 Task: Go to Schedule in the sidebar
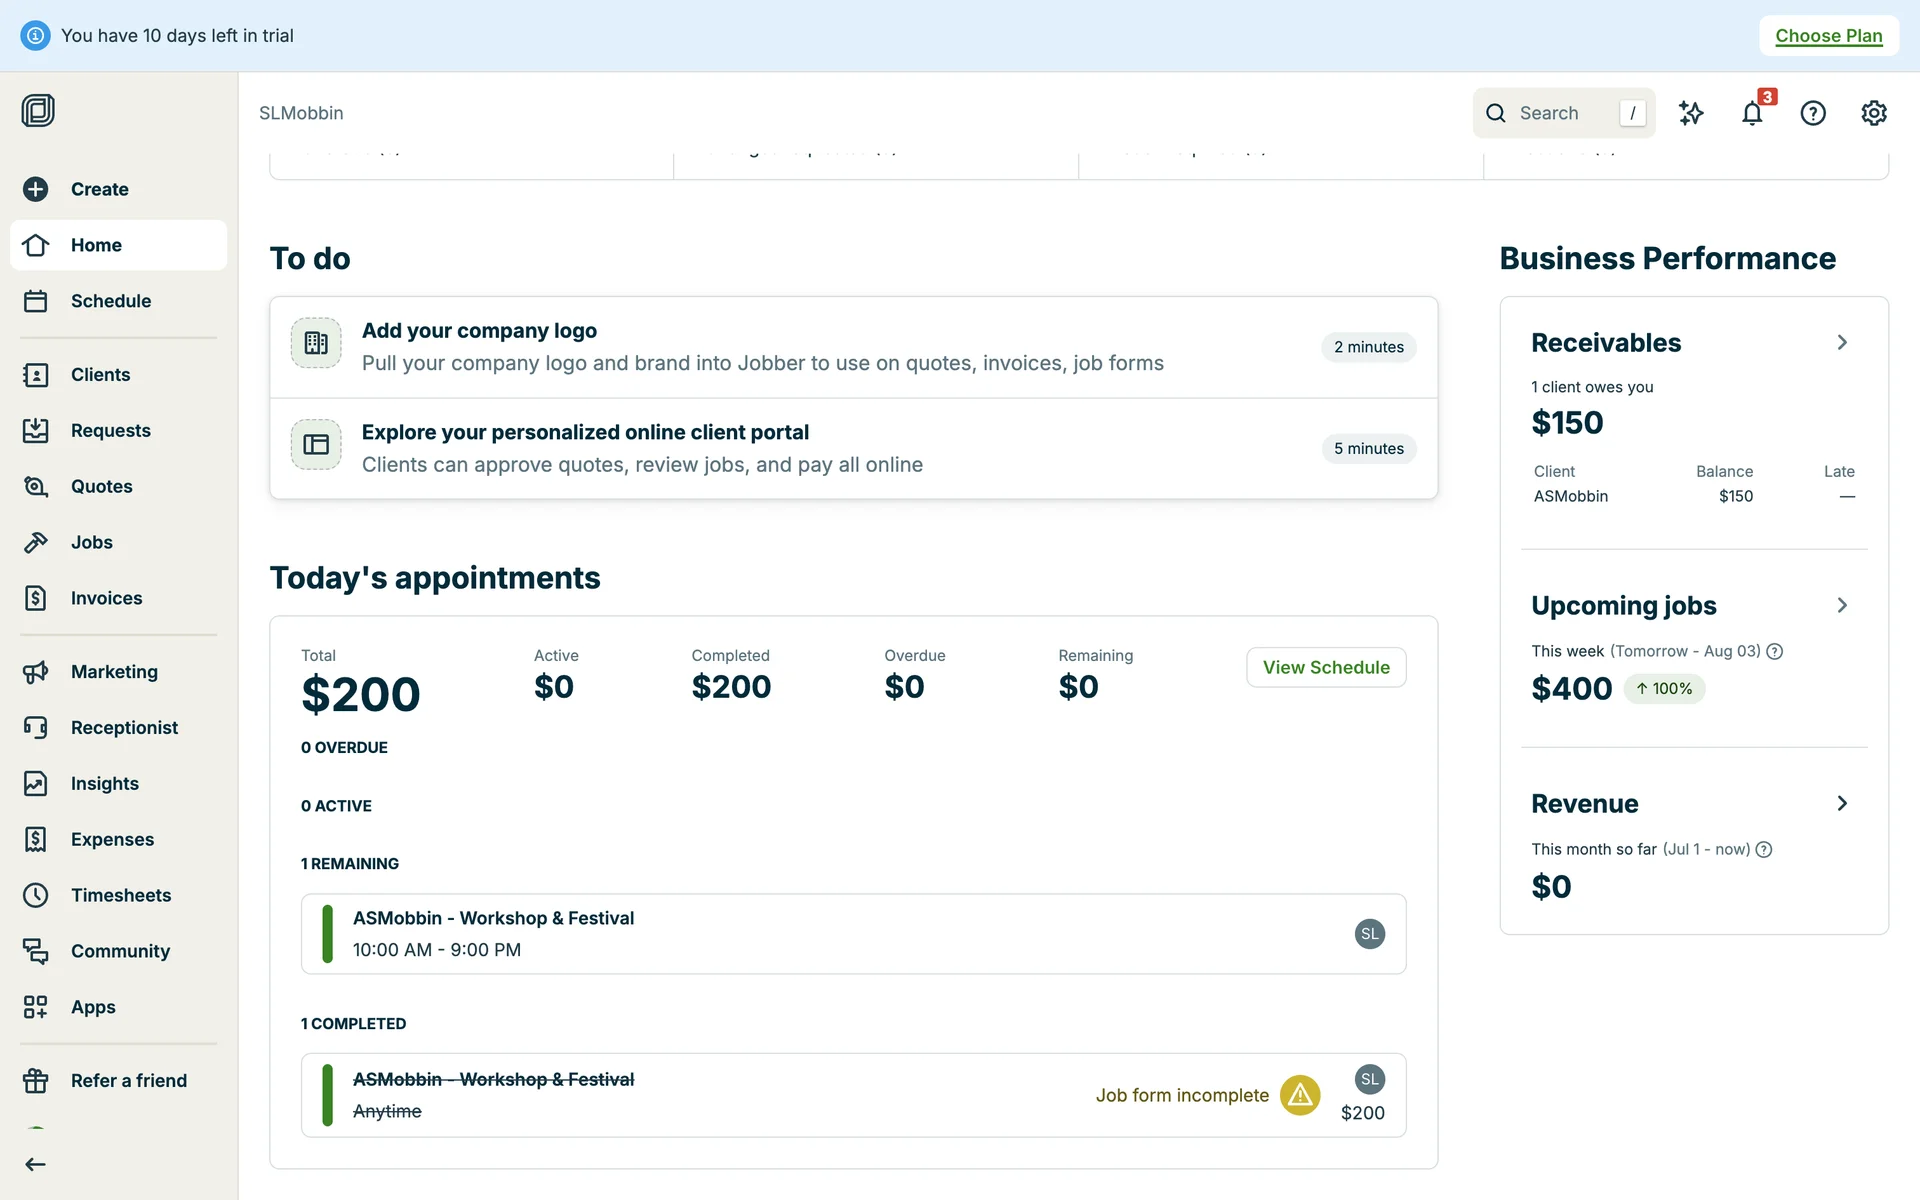pyautogui.click(x=110, y=301)
